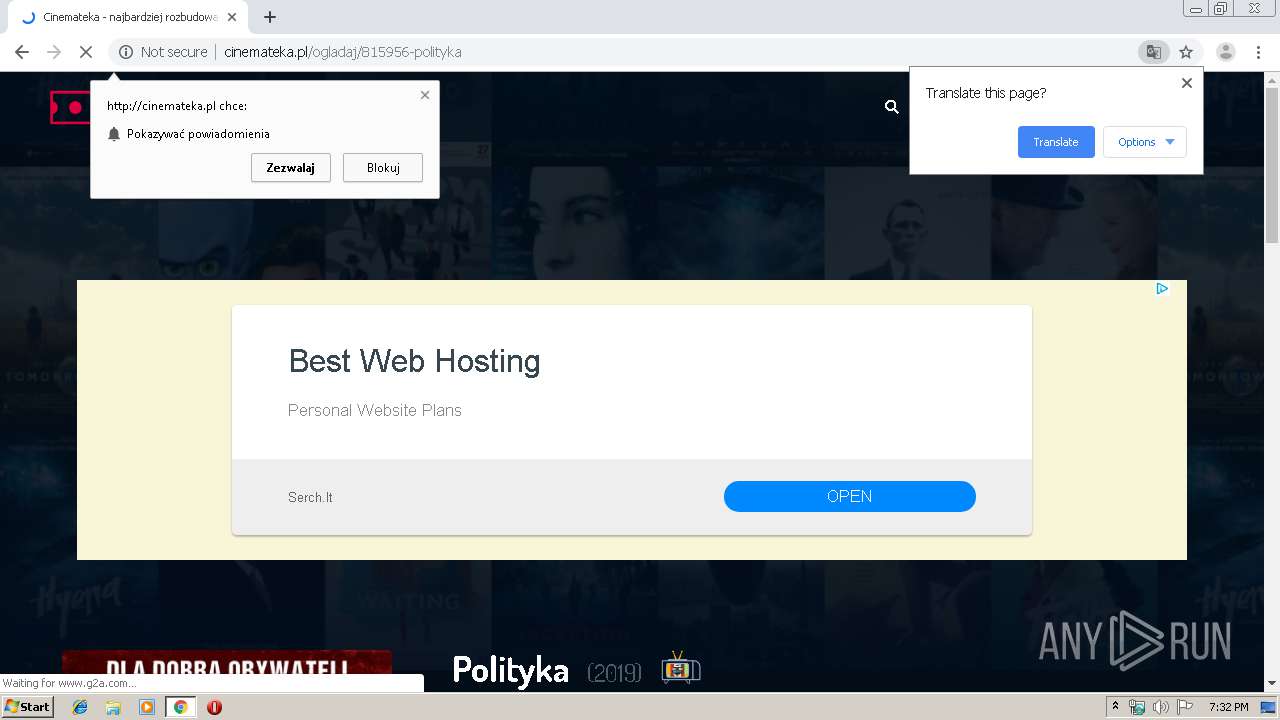This screenshot has height=720, width=1280.
Task: Open the Chrome profile avatar
Action: click(1225, 52)
